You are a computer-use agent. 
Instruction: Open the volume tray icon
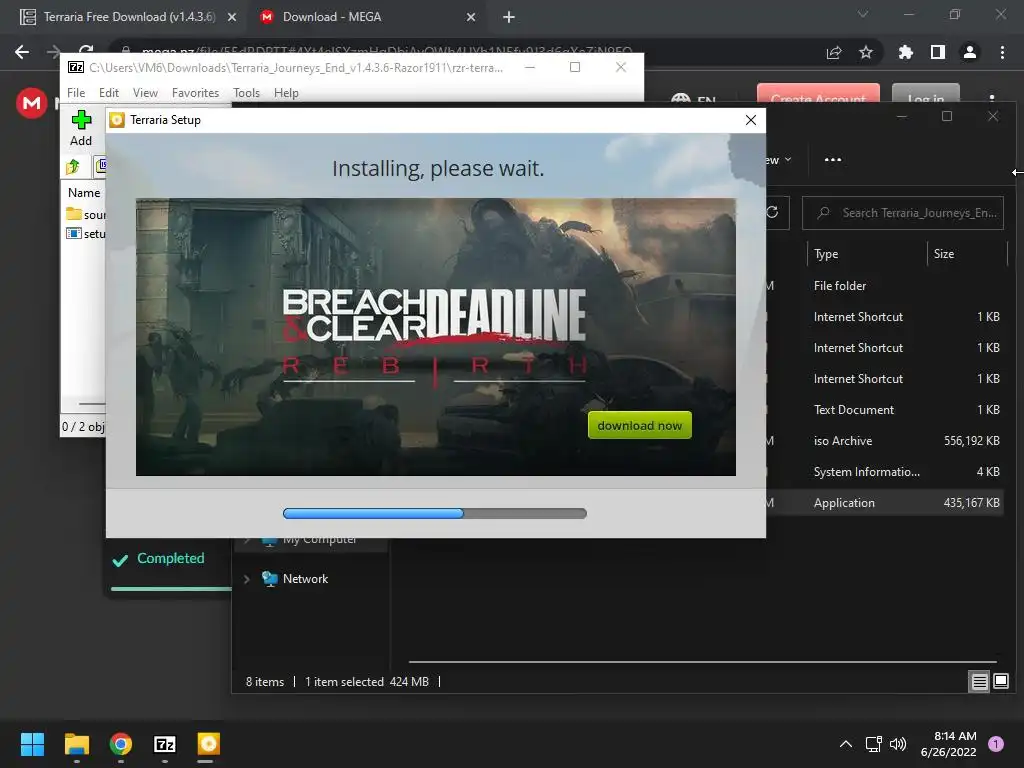(x=899, y=744)
